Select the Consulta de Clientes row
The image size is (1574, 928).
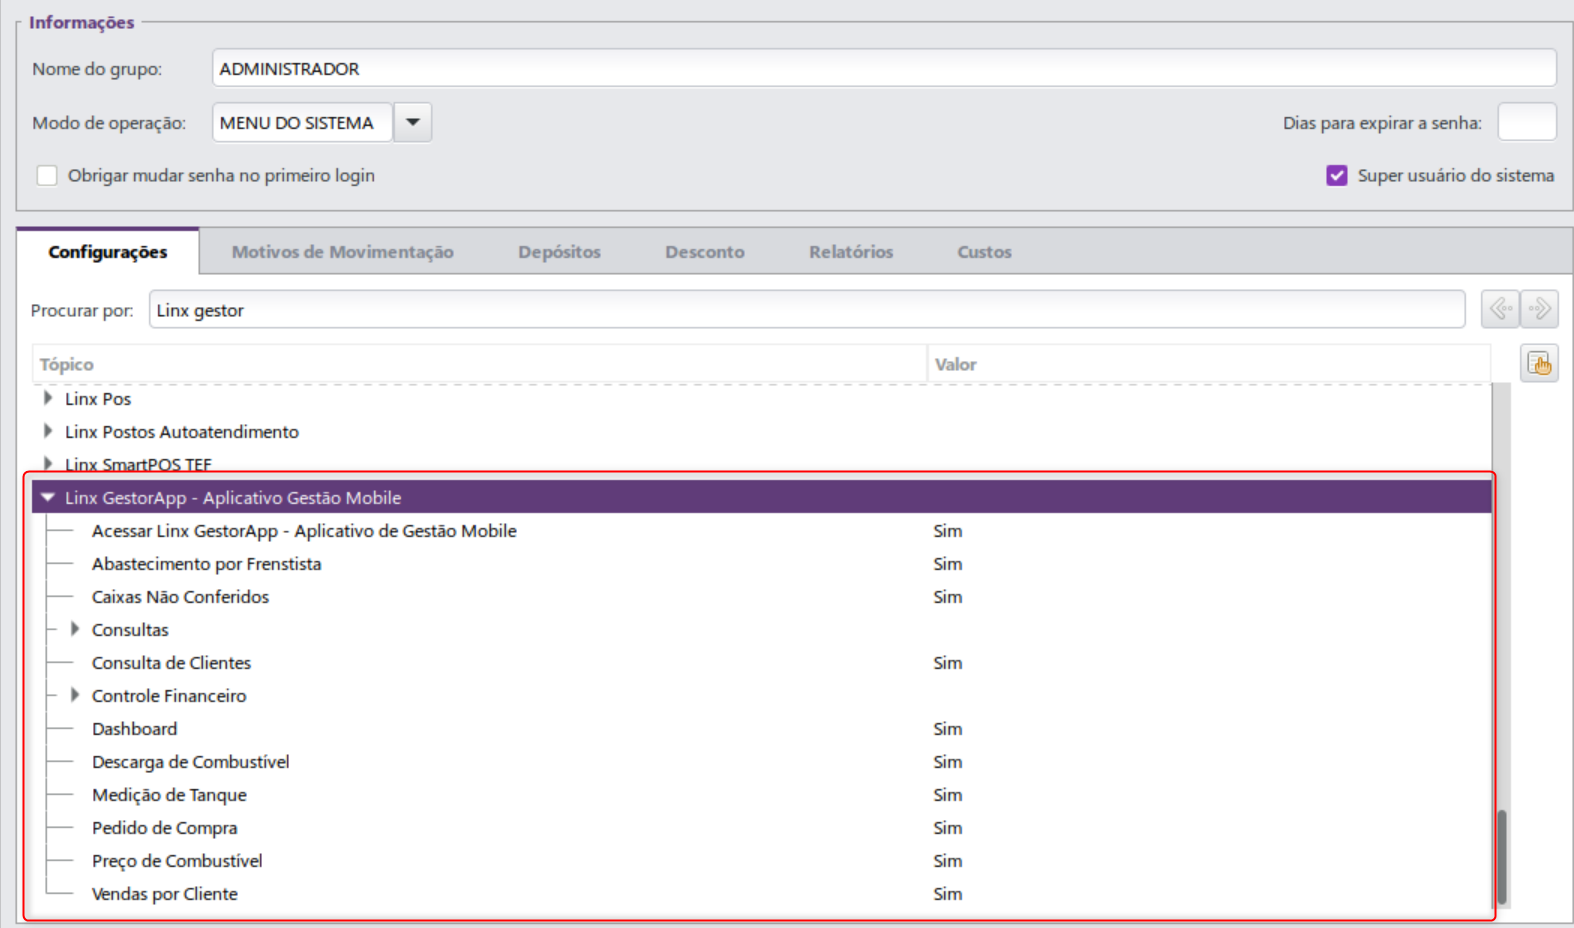[761, 662]
